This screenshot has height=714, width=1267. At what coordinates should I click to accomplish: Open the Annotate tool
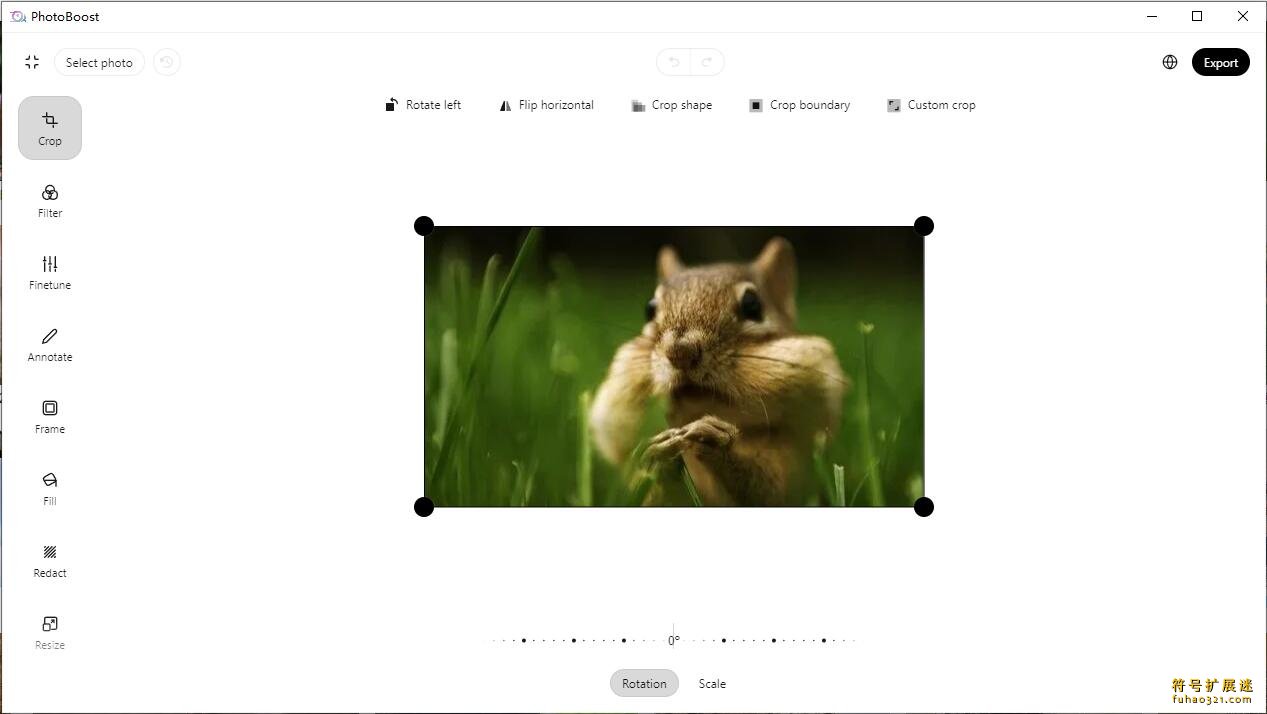click(x=49, y=343)
